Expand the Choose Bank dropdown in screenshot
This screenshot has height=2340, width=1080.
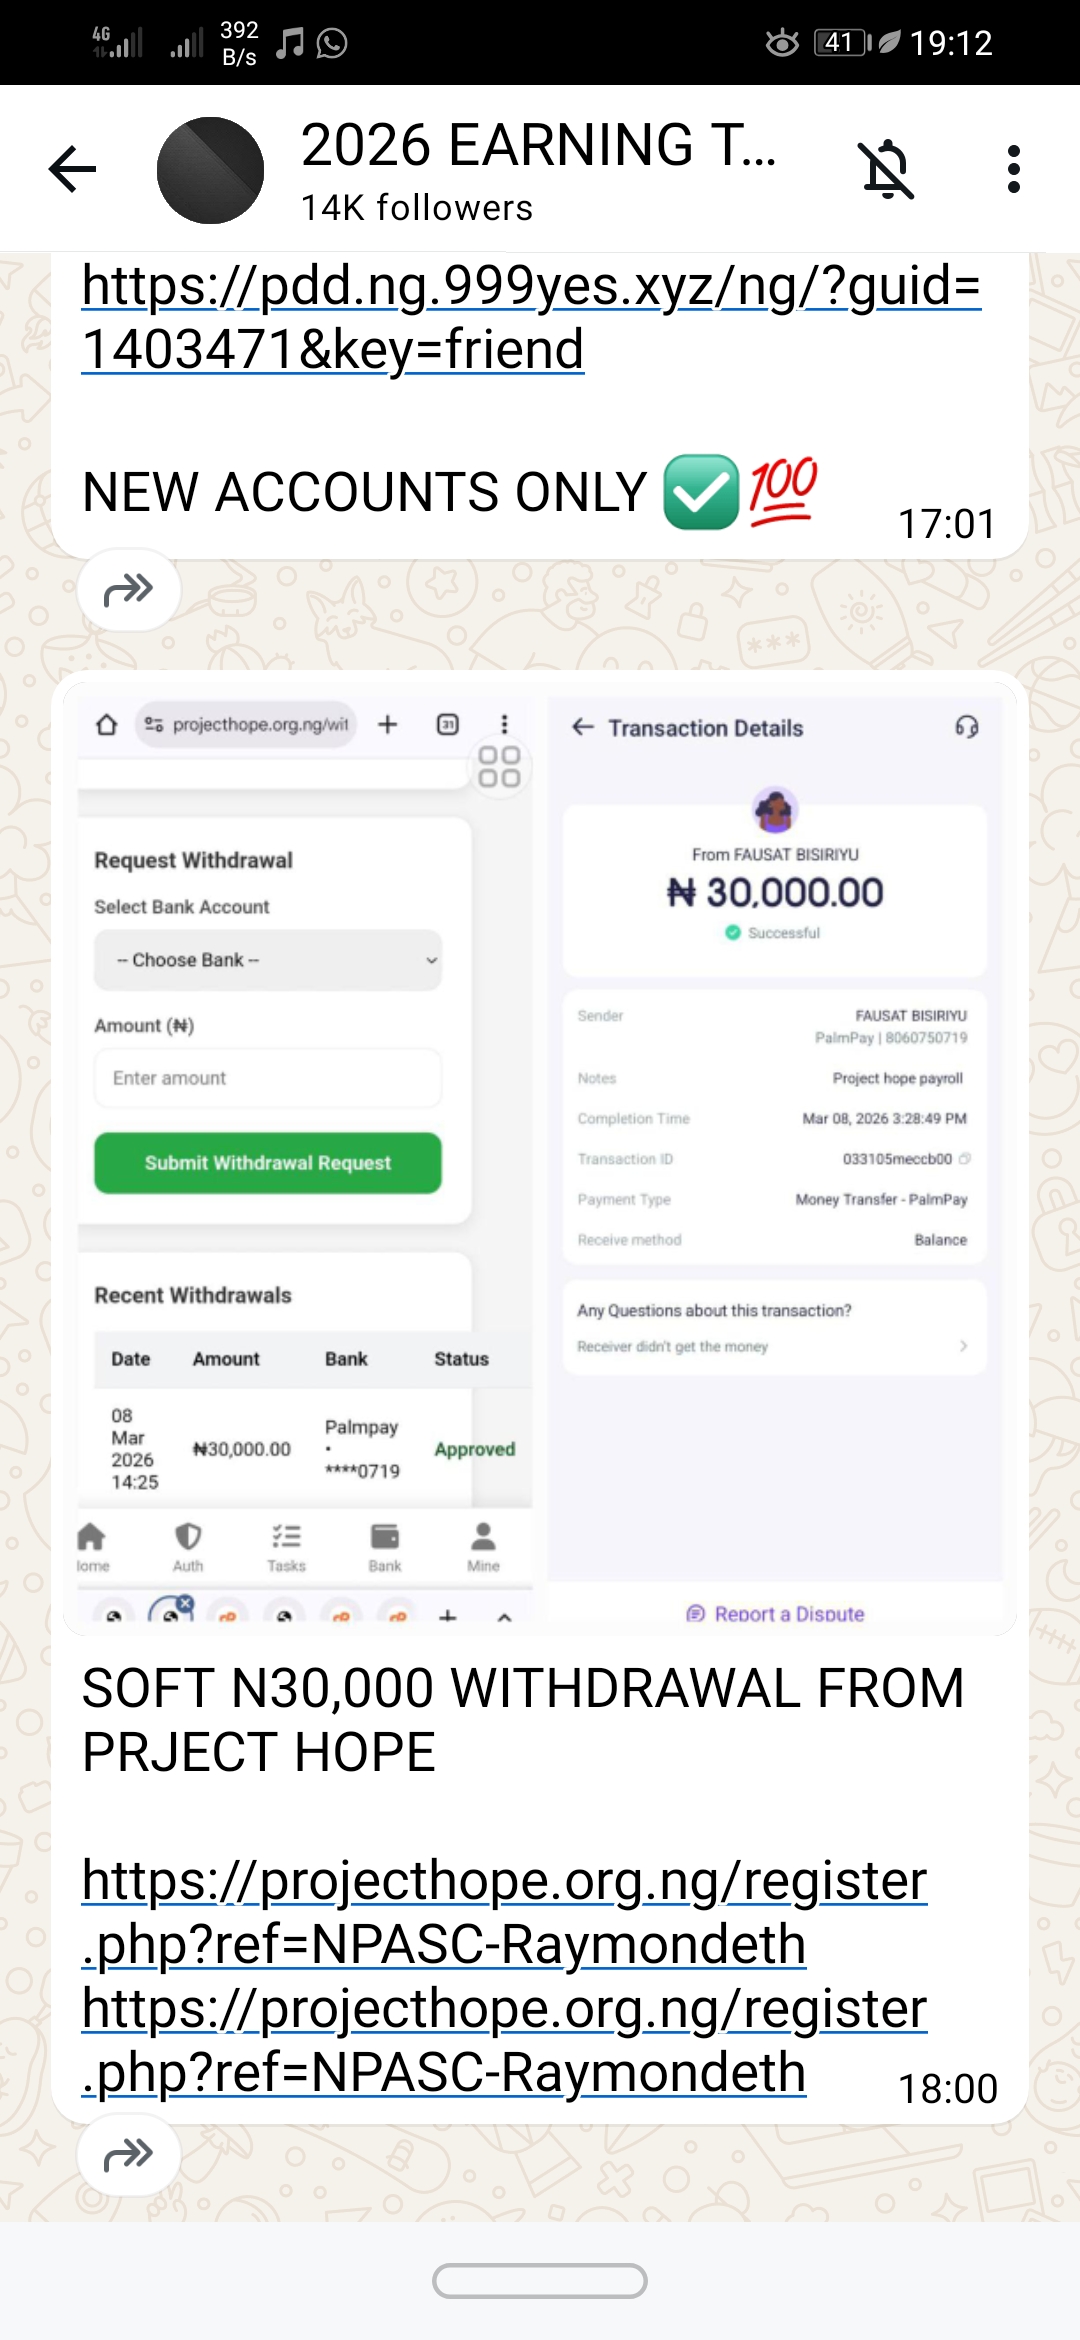click(268, 960)
